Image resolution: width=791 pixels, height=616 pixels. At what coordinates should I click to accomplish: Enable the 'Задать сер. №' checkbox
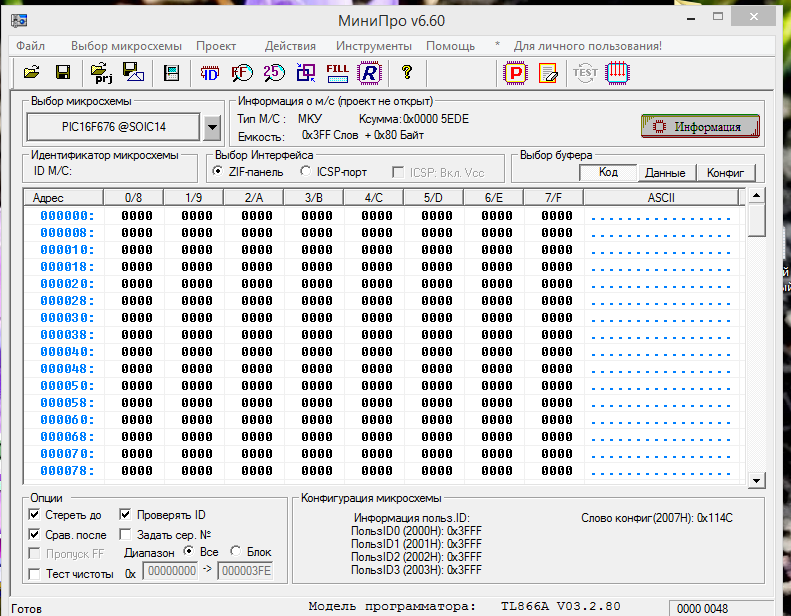125,534
